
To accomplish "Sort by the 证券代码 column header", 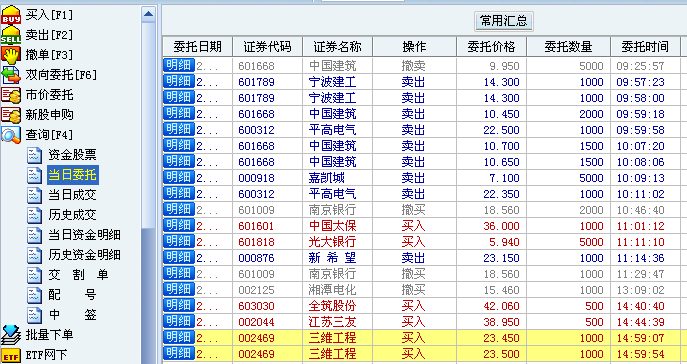I will (267, 46).
